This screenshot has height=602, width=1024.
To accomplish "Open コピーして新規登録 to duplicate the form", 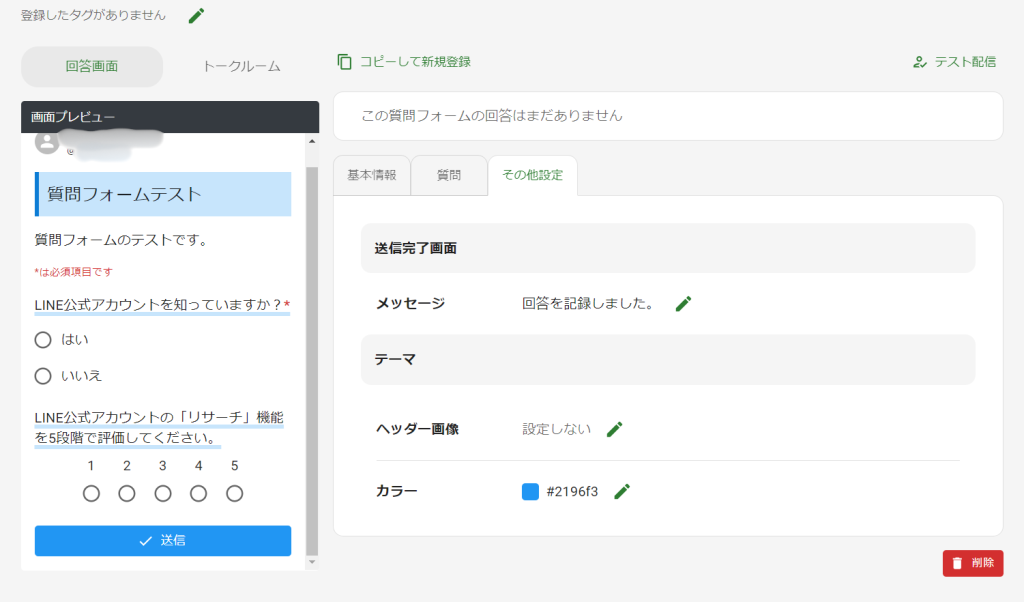I will [x=412, y=61].
